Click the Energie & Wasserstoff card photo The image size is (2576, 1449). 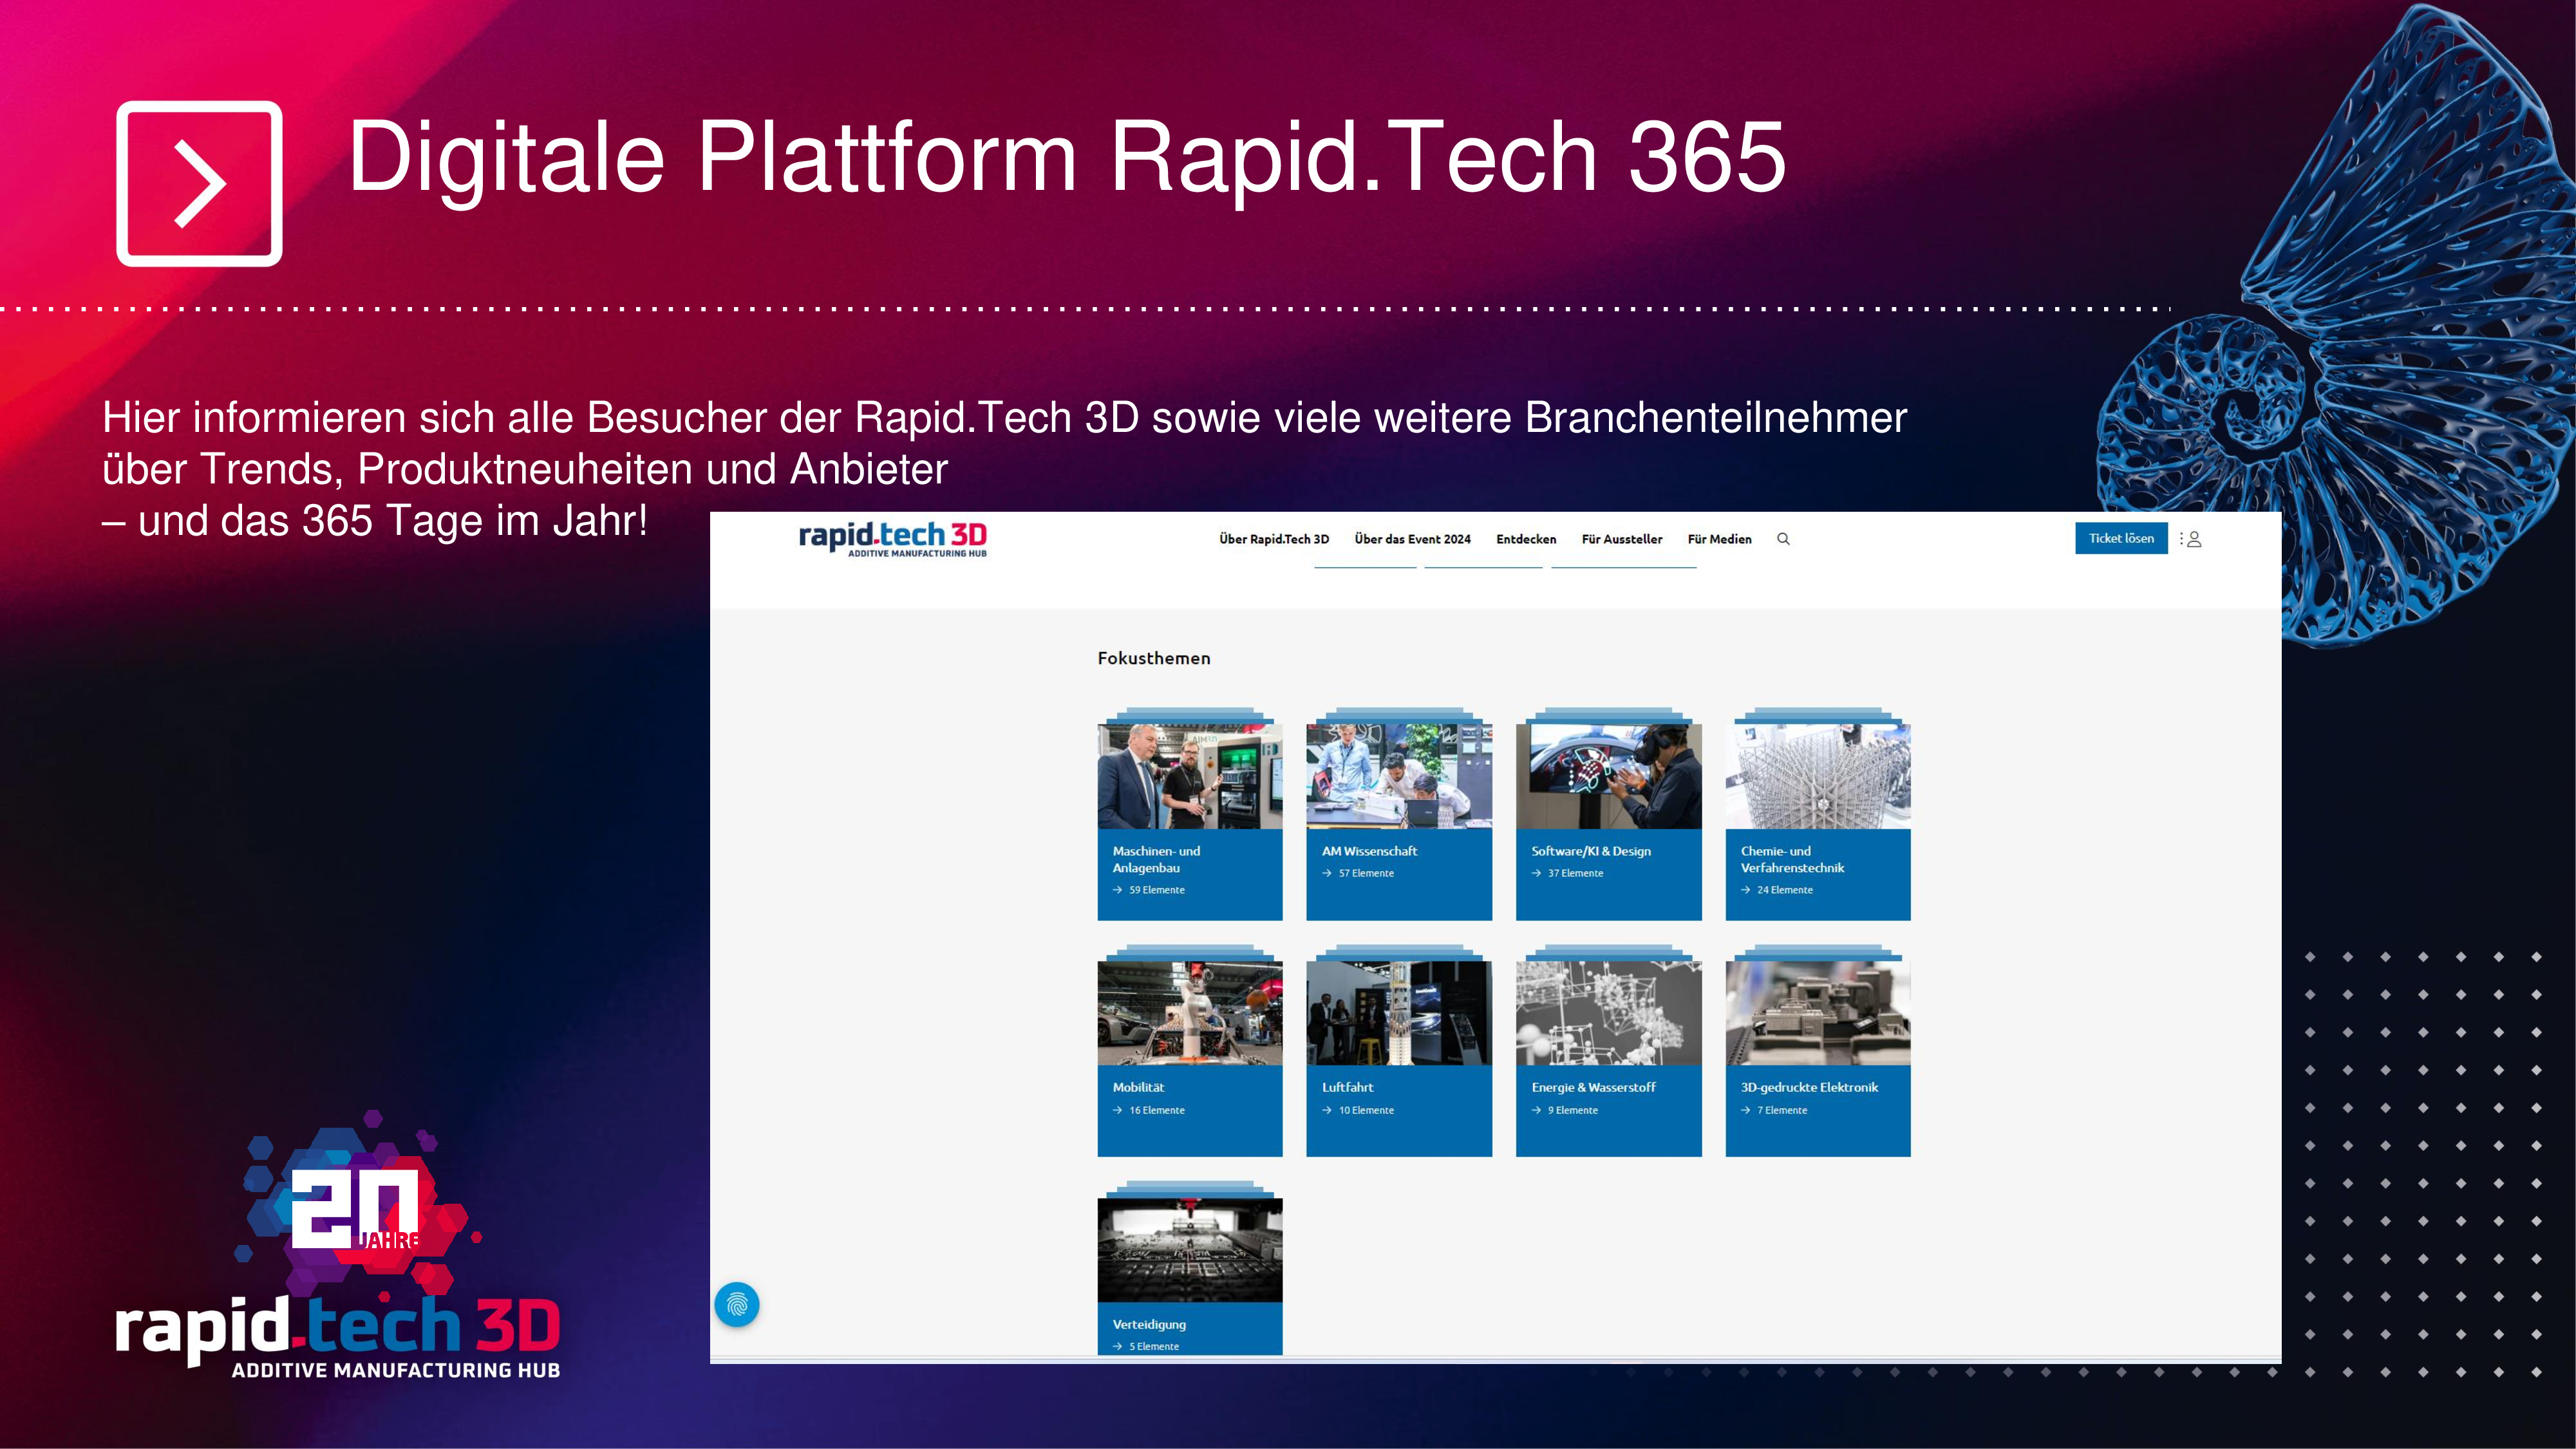coord(1608,1013)
